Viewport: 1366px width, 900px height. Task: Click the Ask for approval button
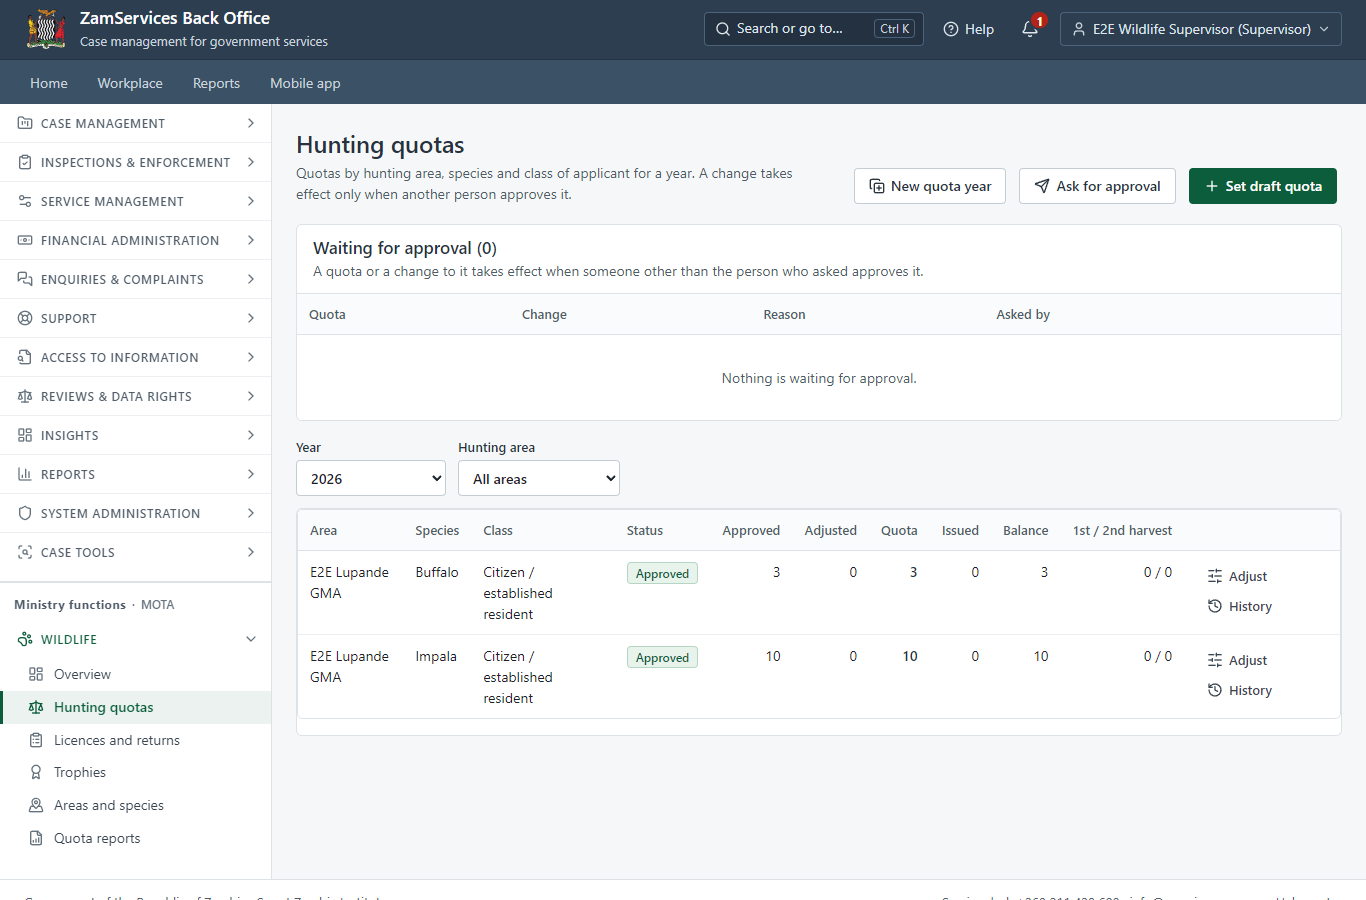(x=1097, y=186)
